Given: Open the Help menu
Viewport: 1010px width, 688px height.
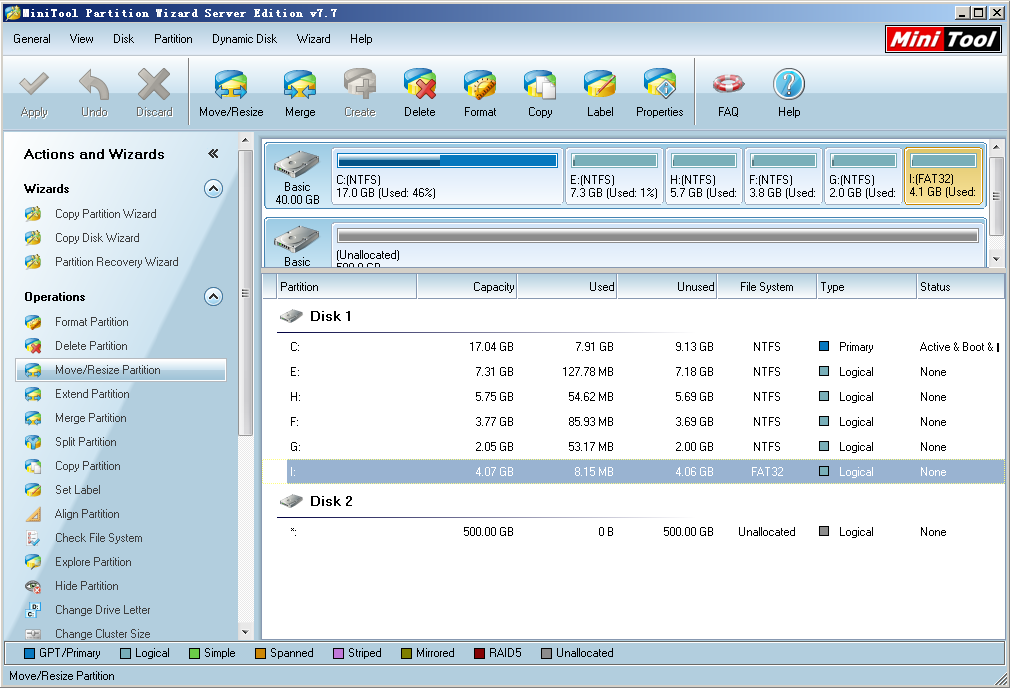Looking at the screenshot, I should click(361, 39).
